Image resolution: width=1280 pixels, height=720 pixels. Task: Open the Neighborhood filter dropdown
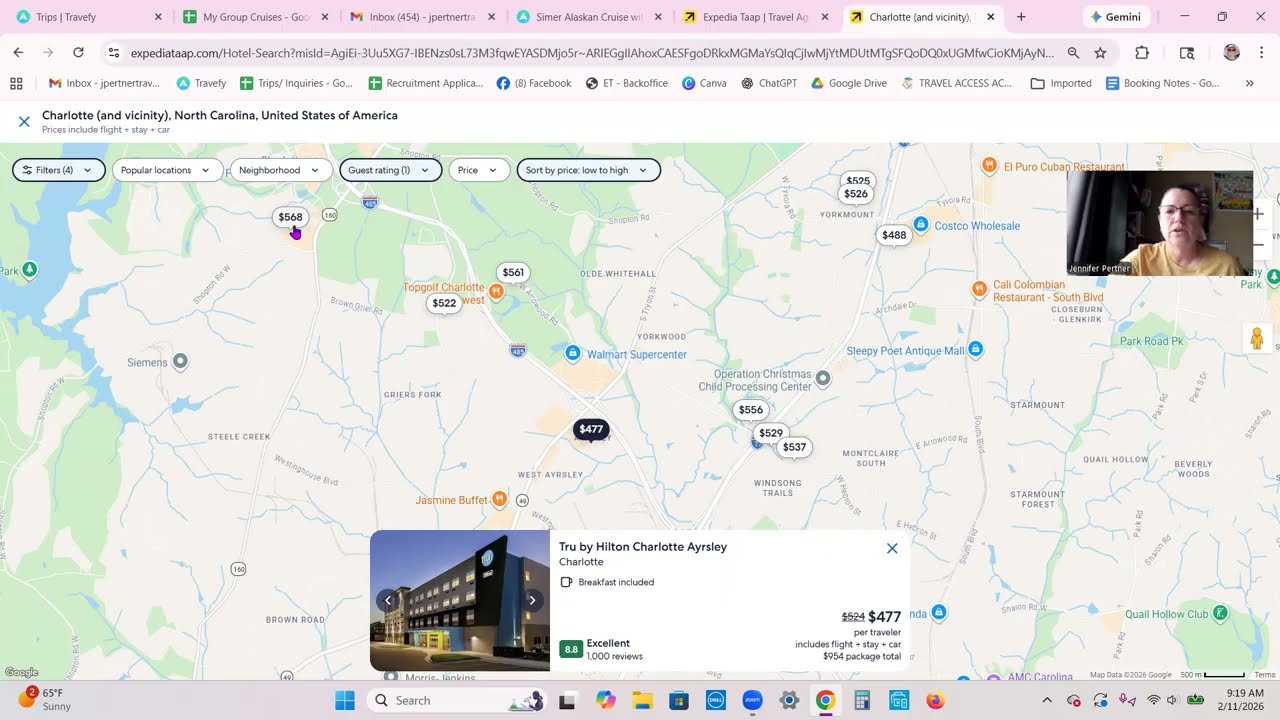tap(281, 170)
